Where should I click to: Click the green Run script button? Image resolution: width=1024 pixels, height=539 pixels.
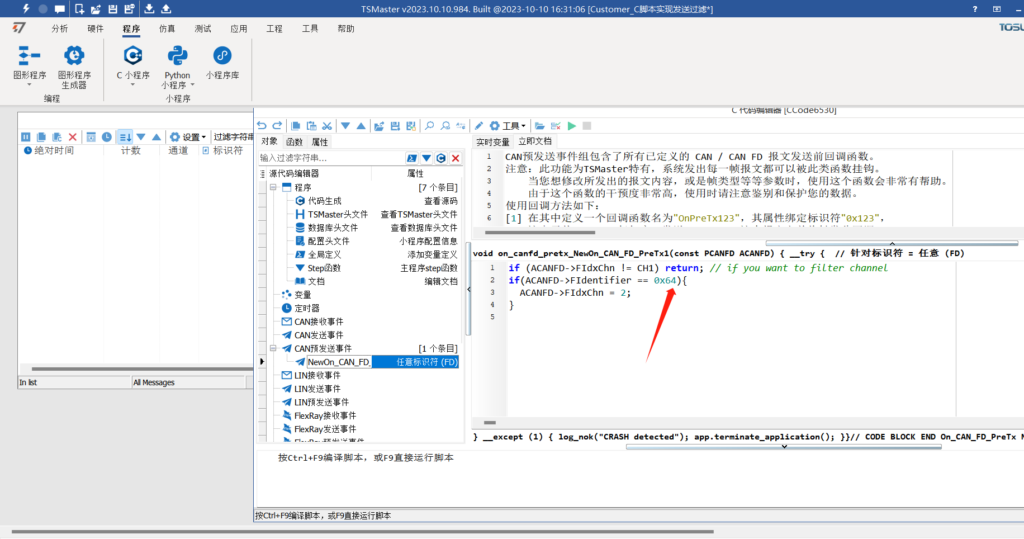[572, 126]
